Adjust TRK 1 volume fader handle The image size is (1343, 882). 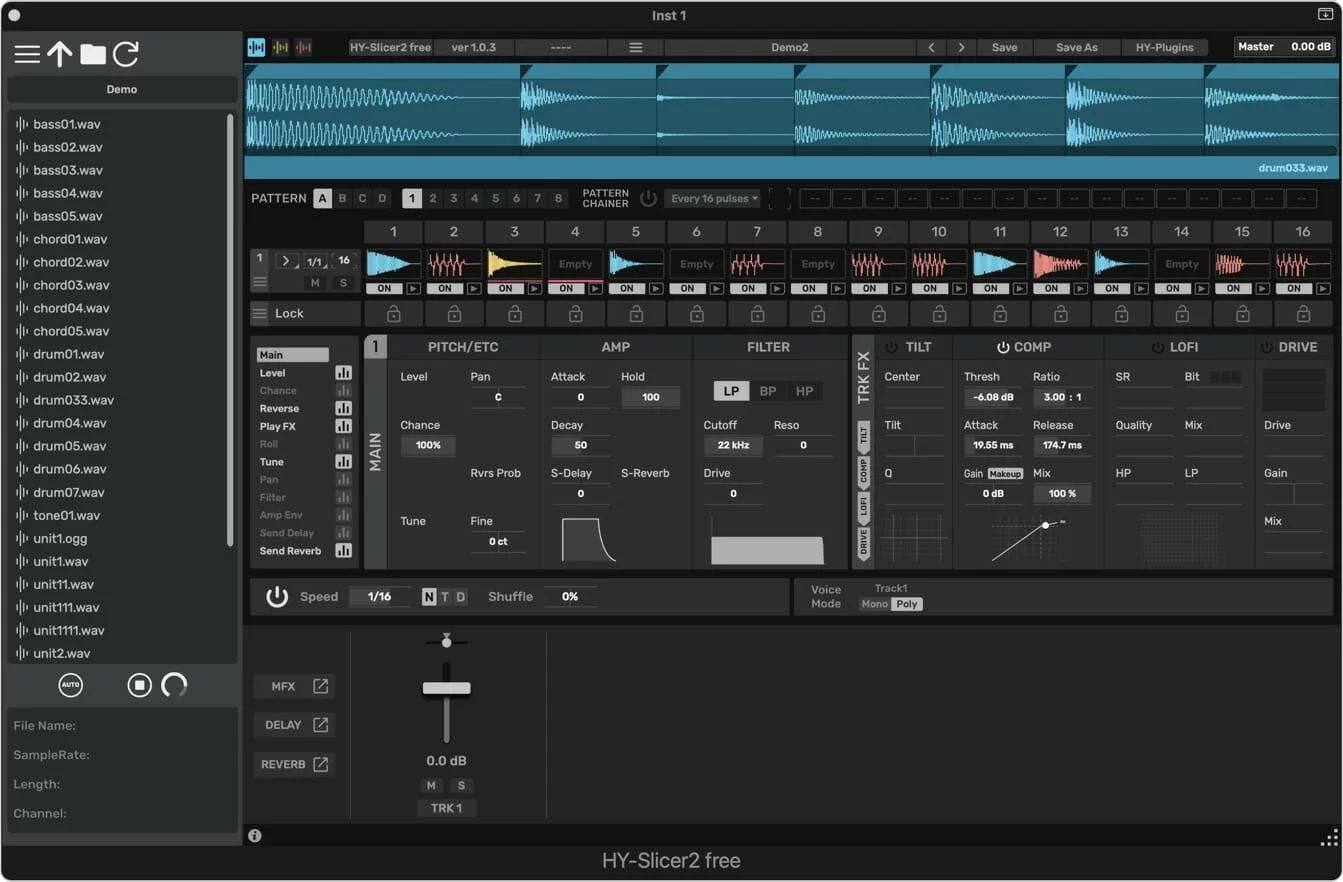(446, 688)
